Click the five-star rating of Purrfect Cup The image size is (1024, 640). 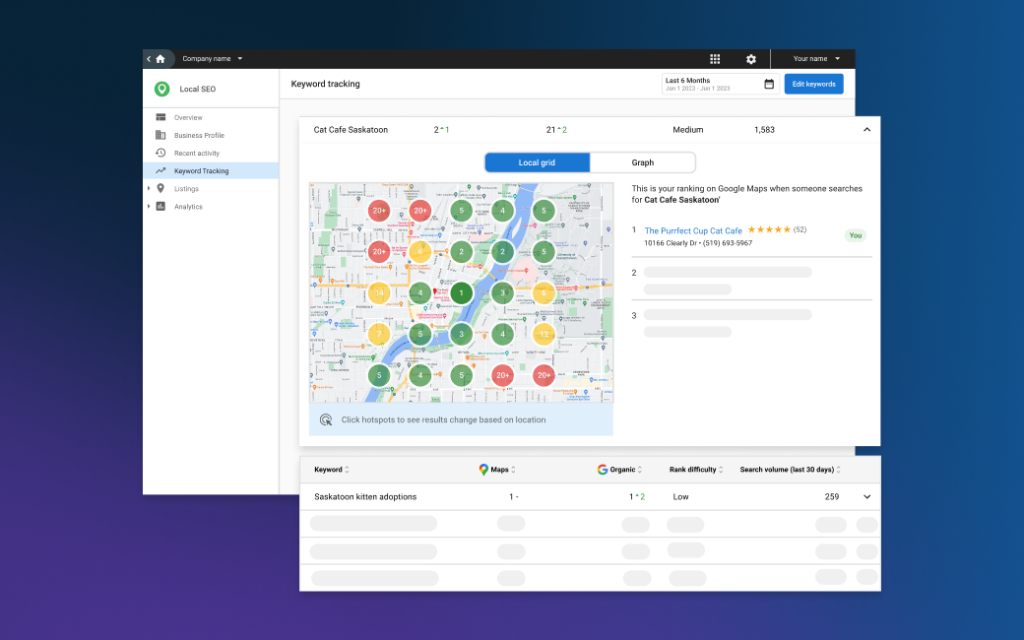tap(769, 229)
